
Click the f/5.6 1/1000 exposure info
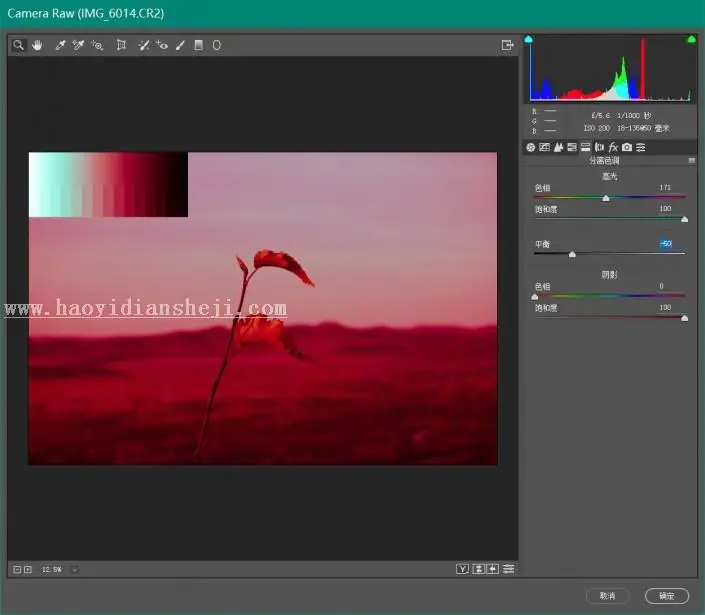[621, 116]
